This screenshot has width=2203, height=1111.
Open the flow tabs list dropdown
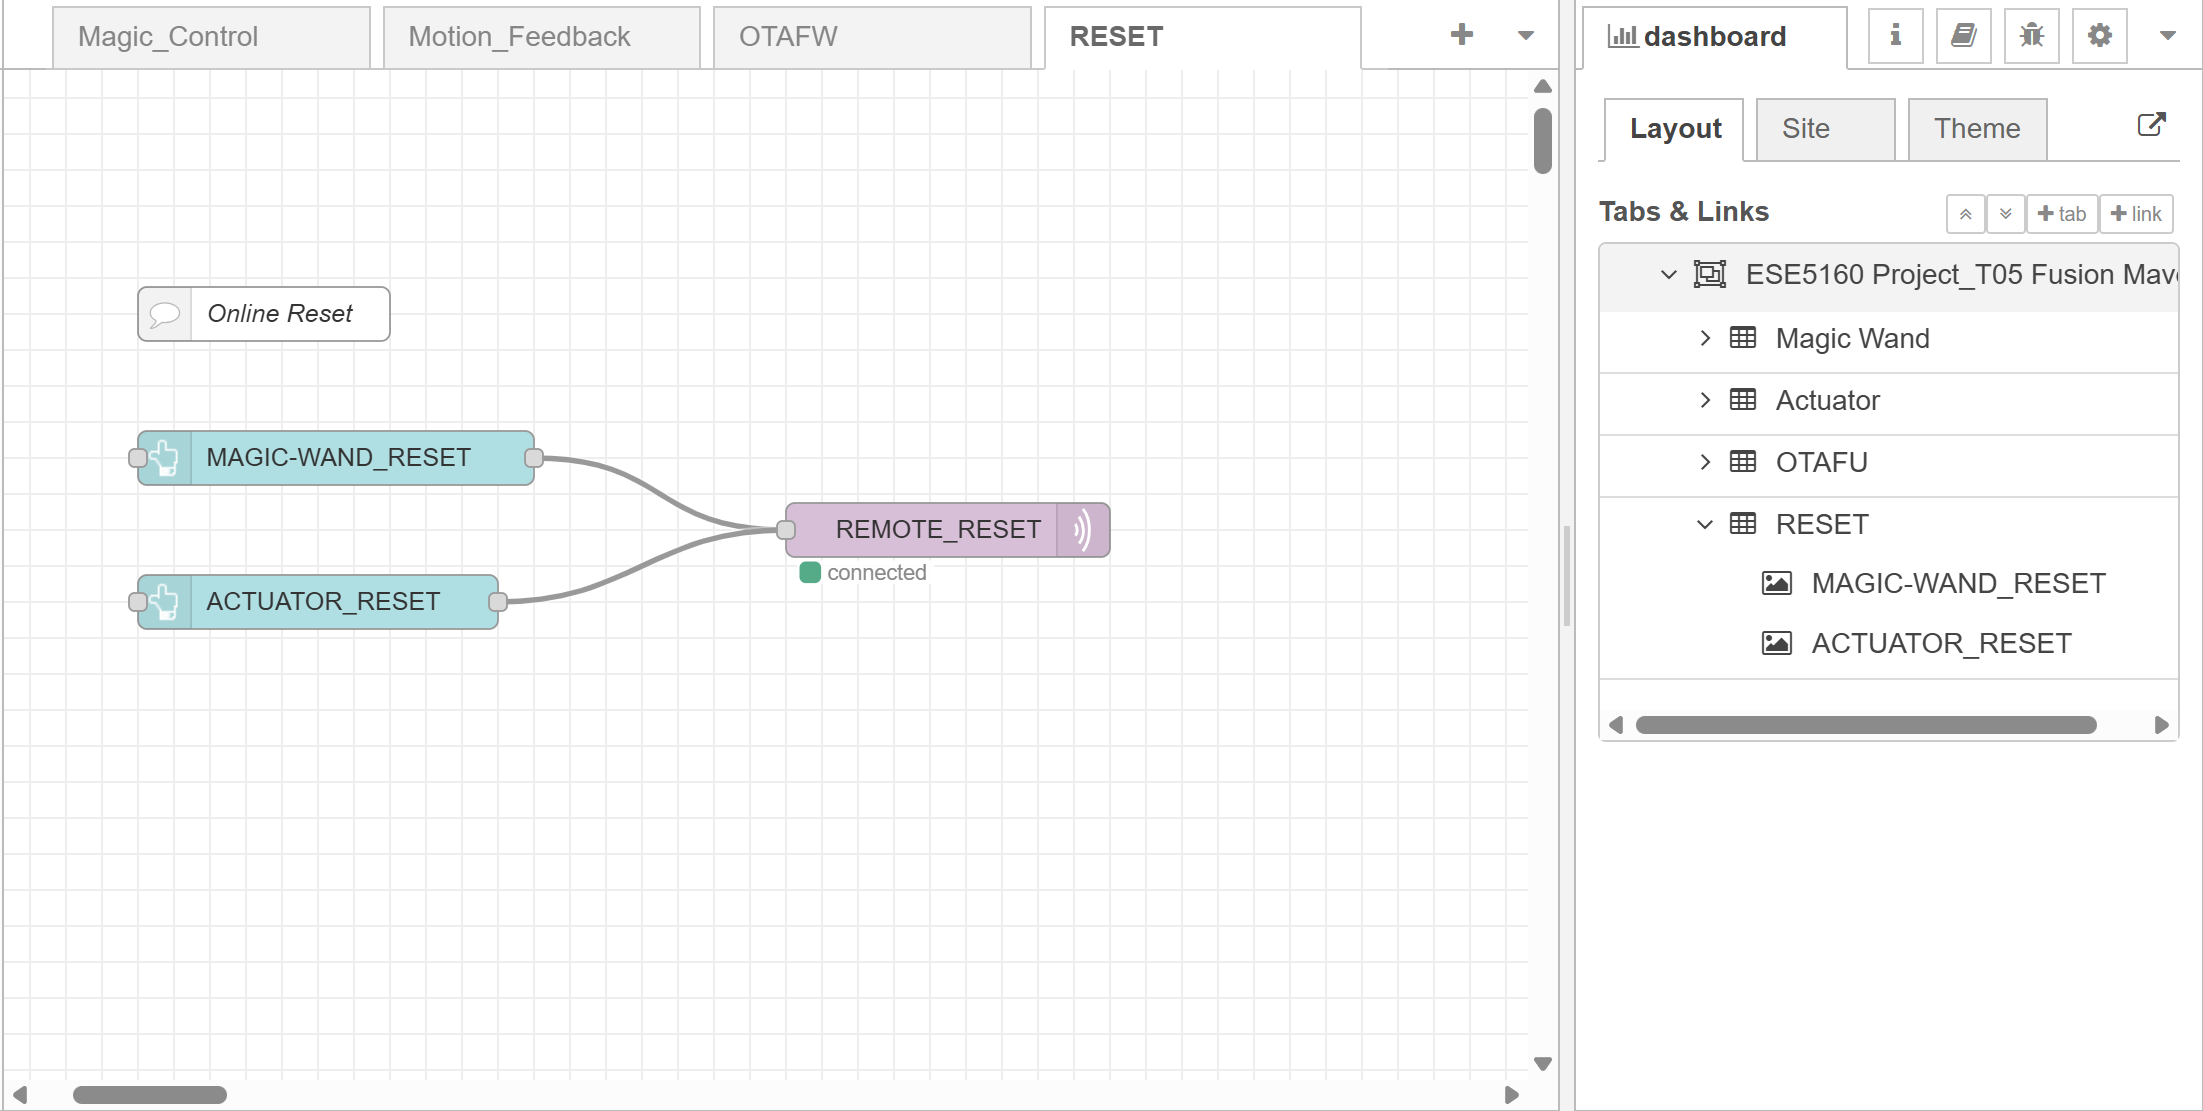coord(1525,35)
